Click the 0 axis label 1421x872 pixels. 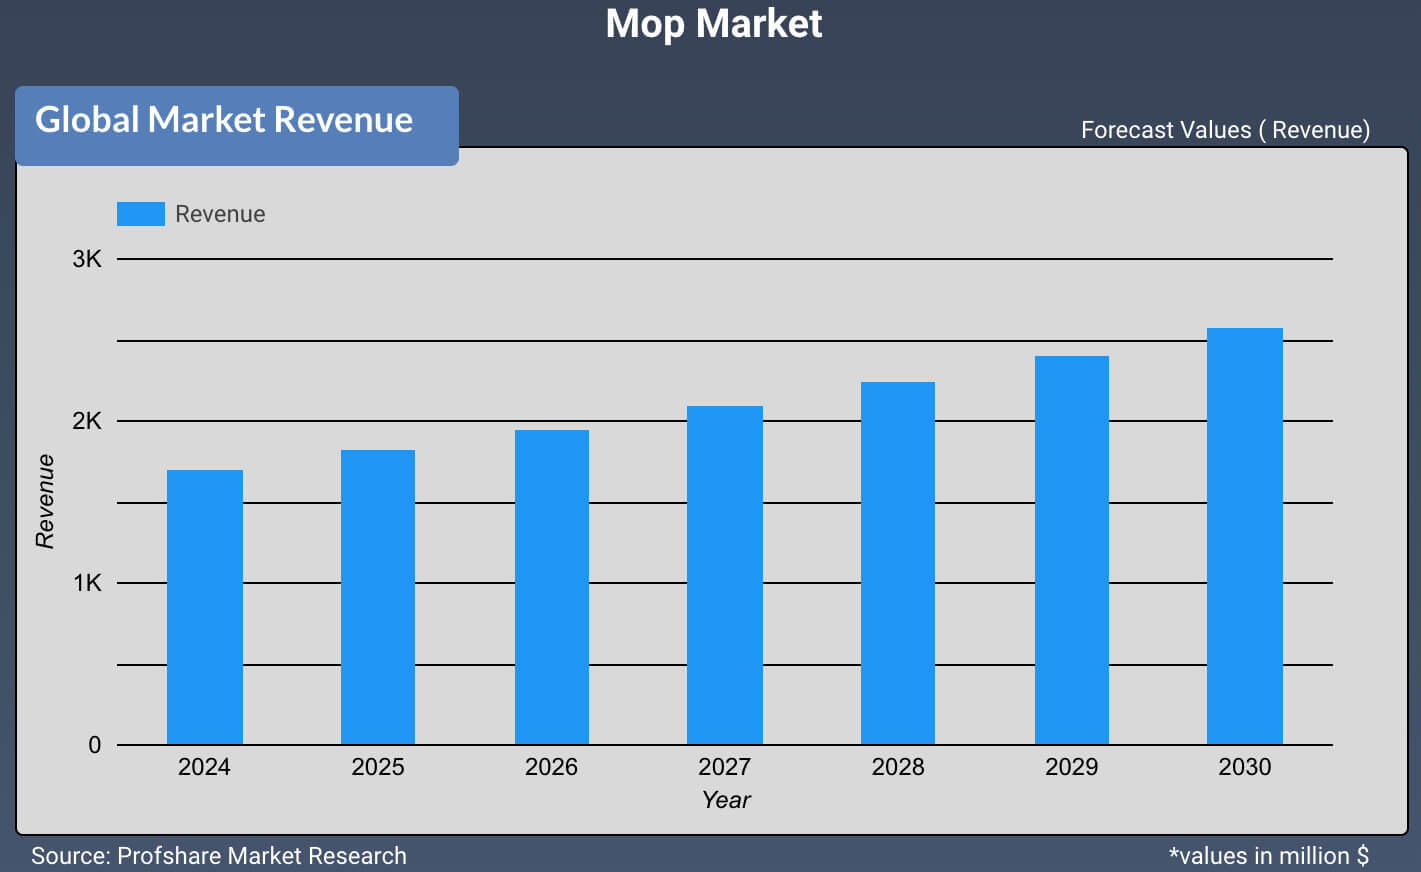coord(95,745)
